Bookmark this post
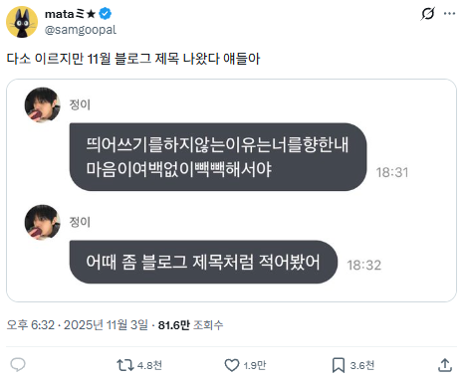This screenshot has width=466, height=381. (338, 365)
